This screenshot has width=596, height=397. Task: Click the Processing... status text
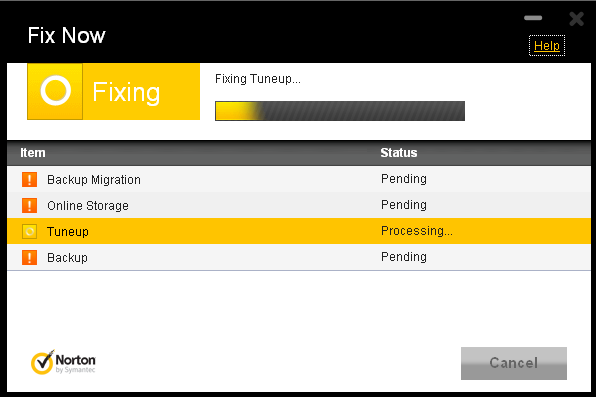(417, 231)
